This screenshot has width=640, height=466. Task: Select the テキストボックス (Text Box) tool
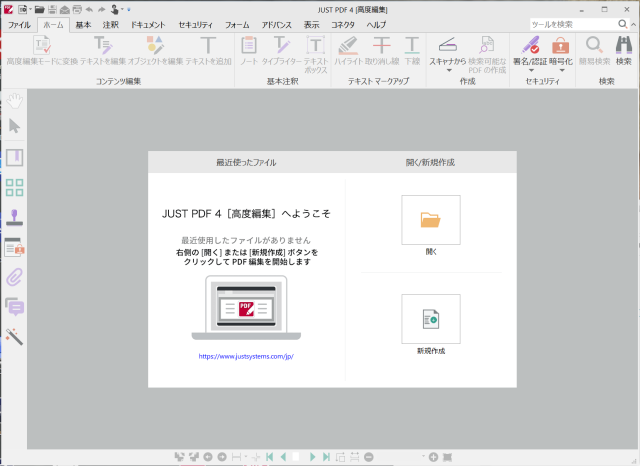pyautogui.click(x=316, y=45)
